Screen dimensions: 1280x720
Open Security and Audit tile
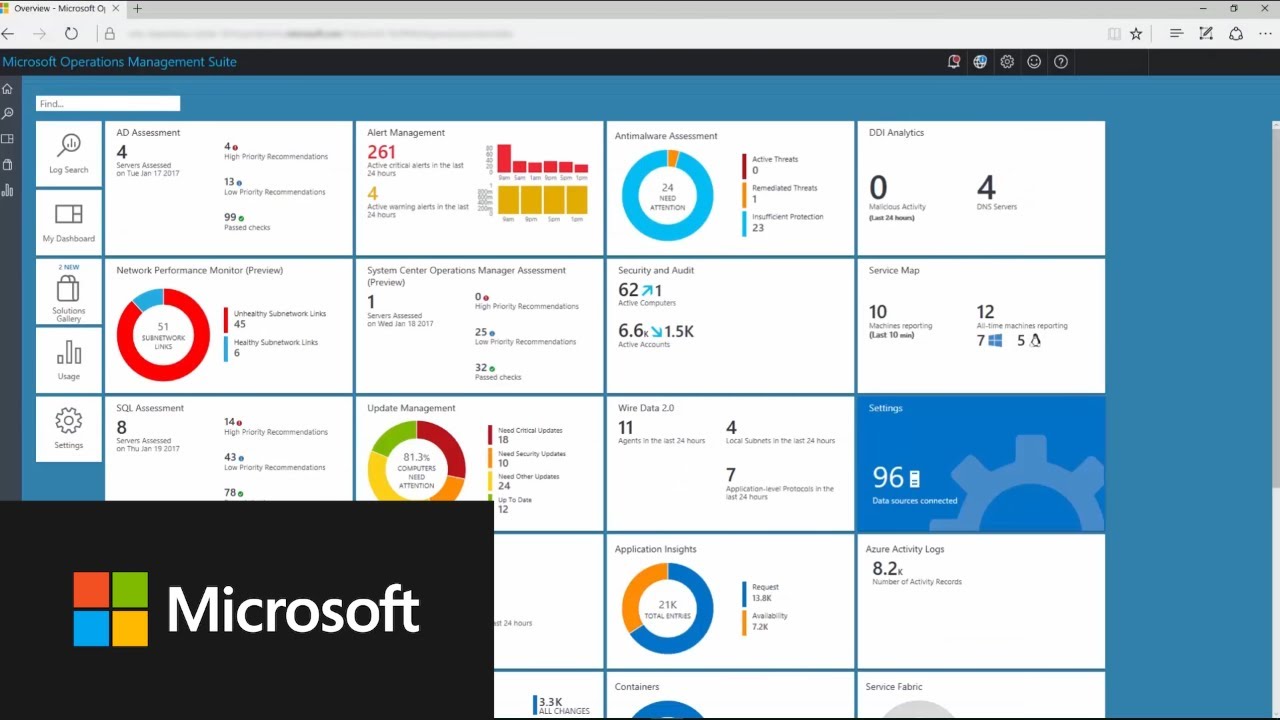point(730,326)
